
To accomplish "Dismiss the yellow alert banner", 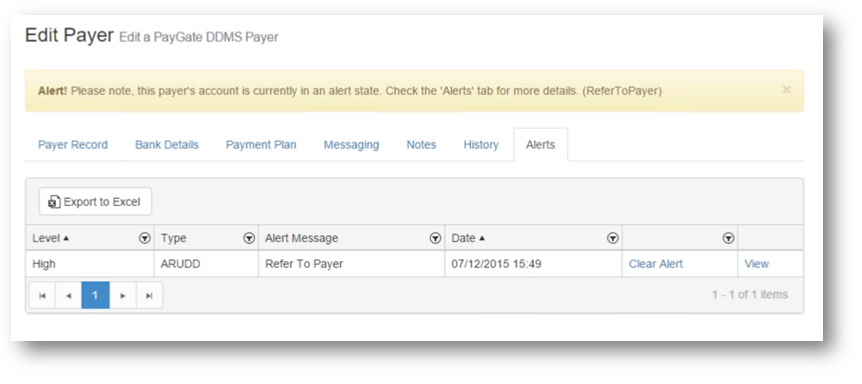I will pos(787,90).
